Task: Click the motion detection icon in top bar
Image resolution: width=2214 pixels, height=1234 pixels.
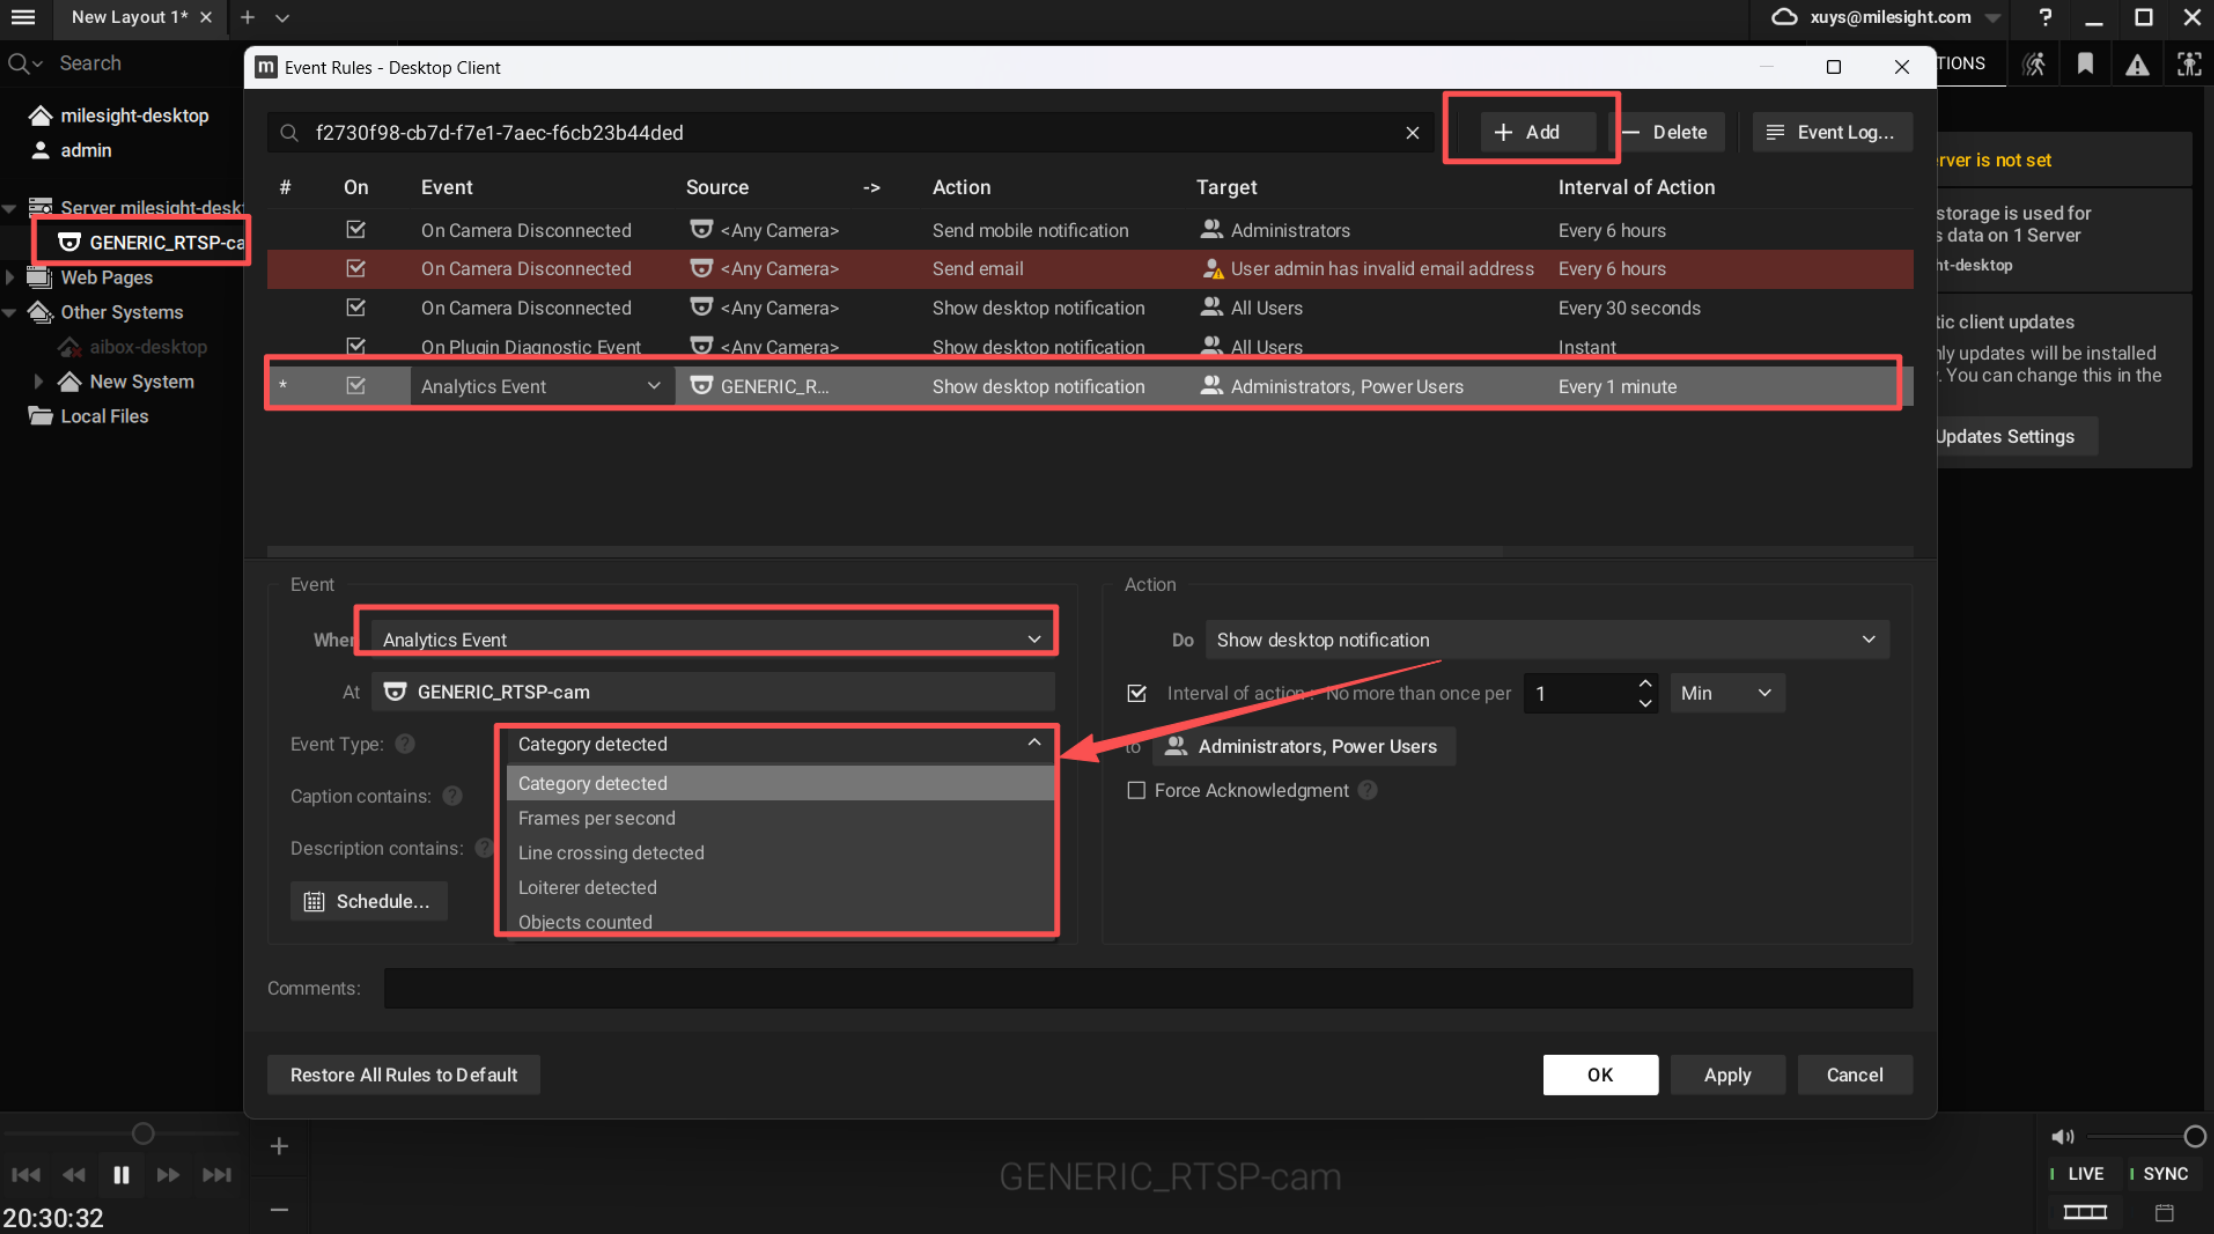Action: (x=2033, y=65)
